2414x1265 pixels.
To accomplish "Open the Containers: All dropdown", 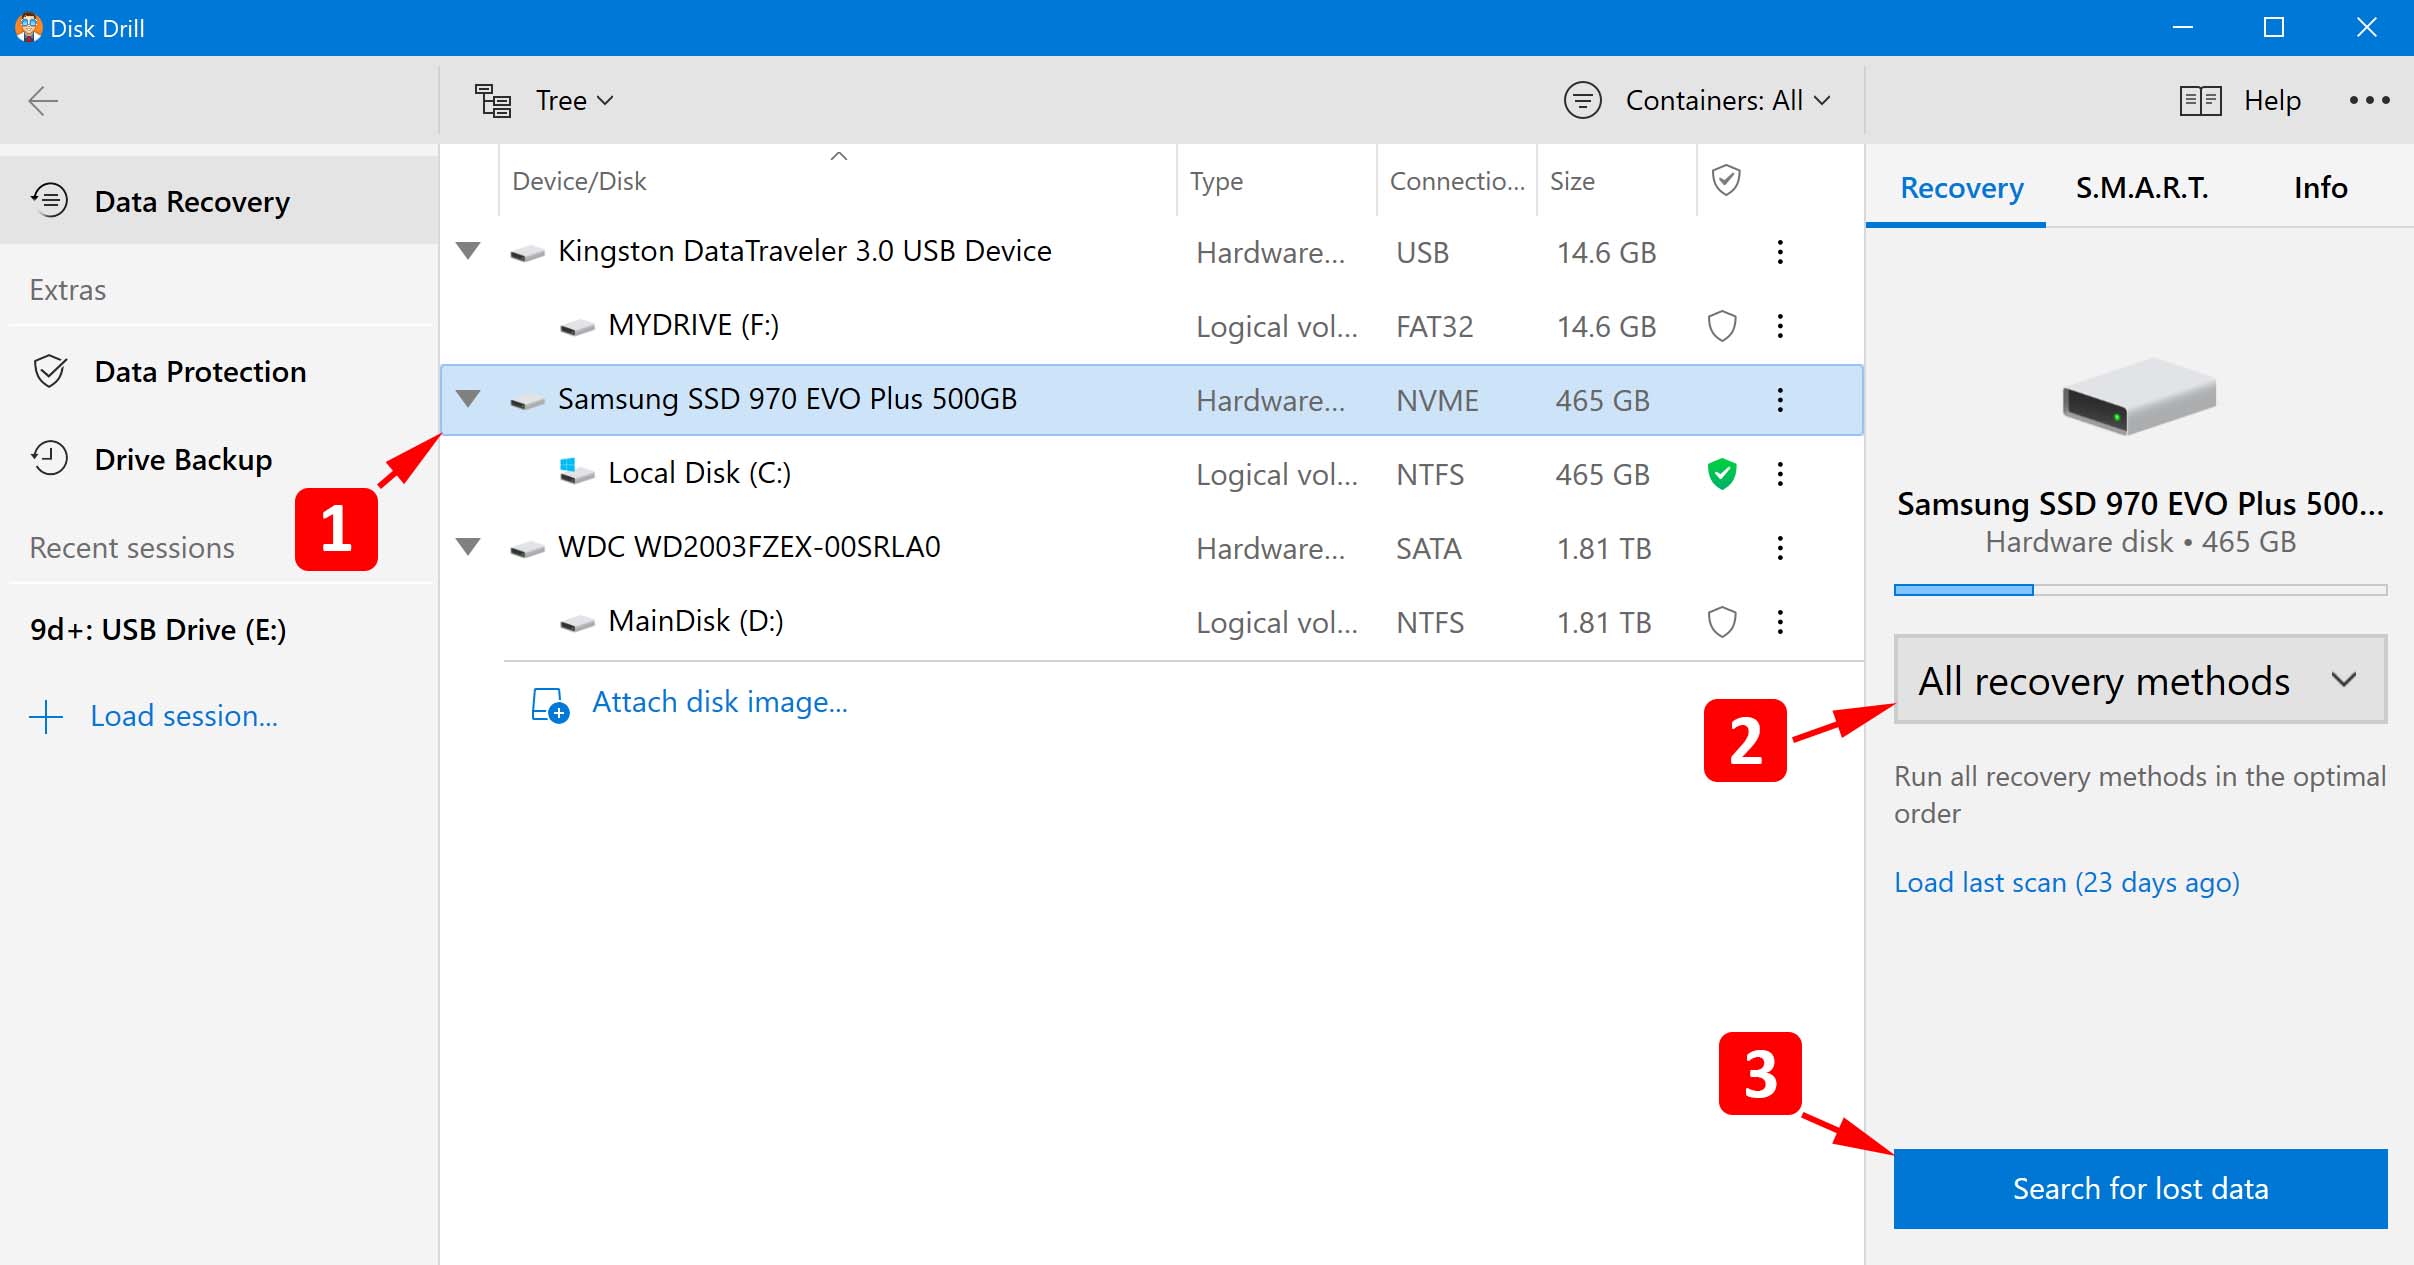I will click(1728, 100).
